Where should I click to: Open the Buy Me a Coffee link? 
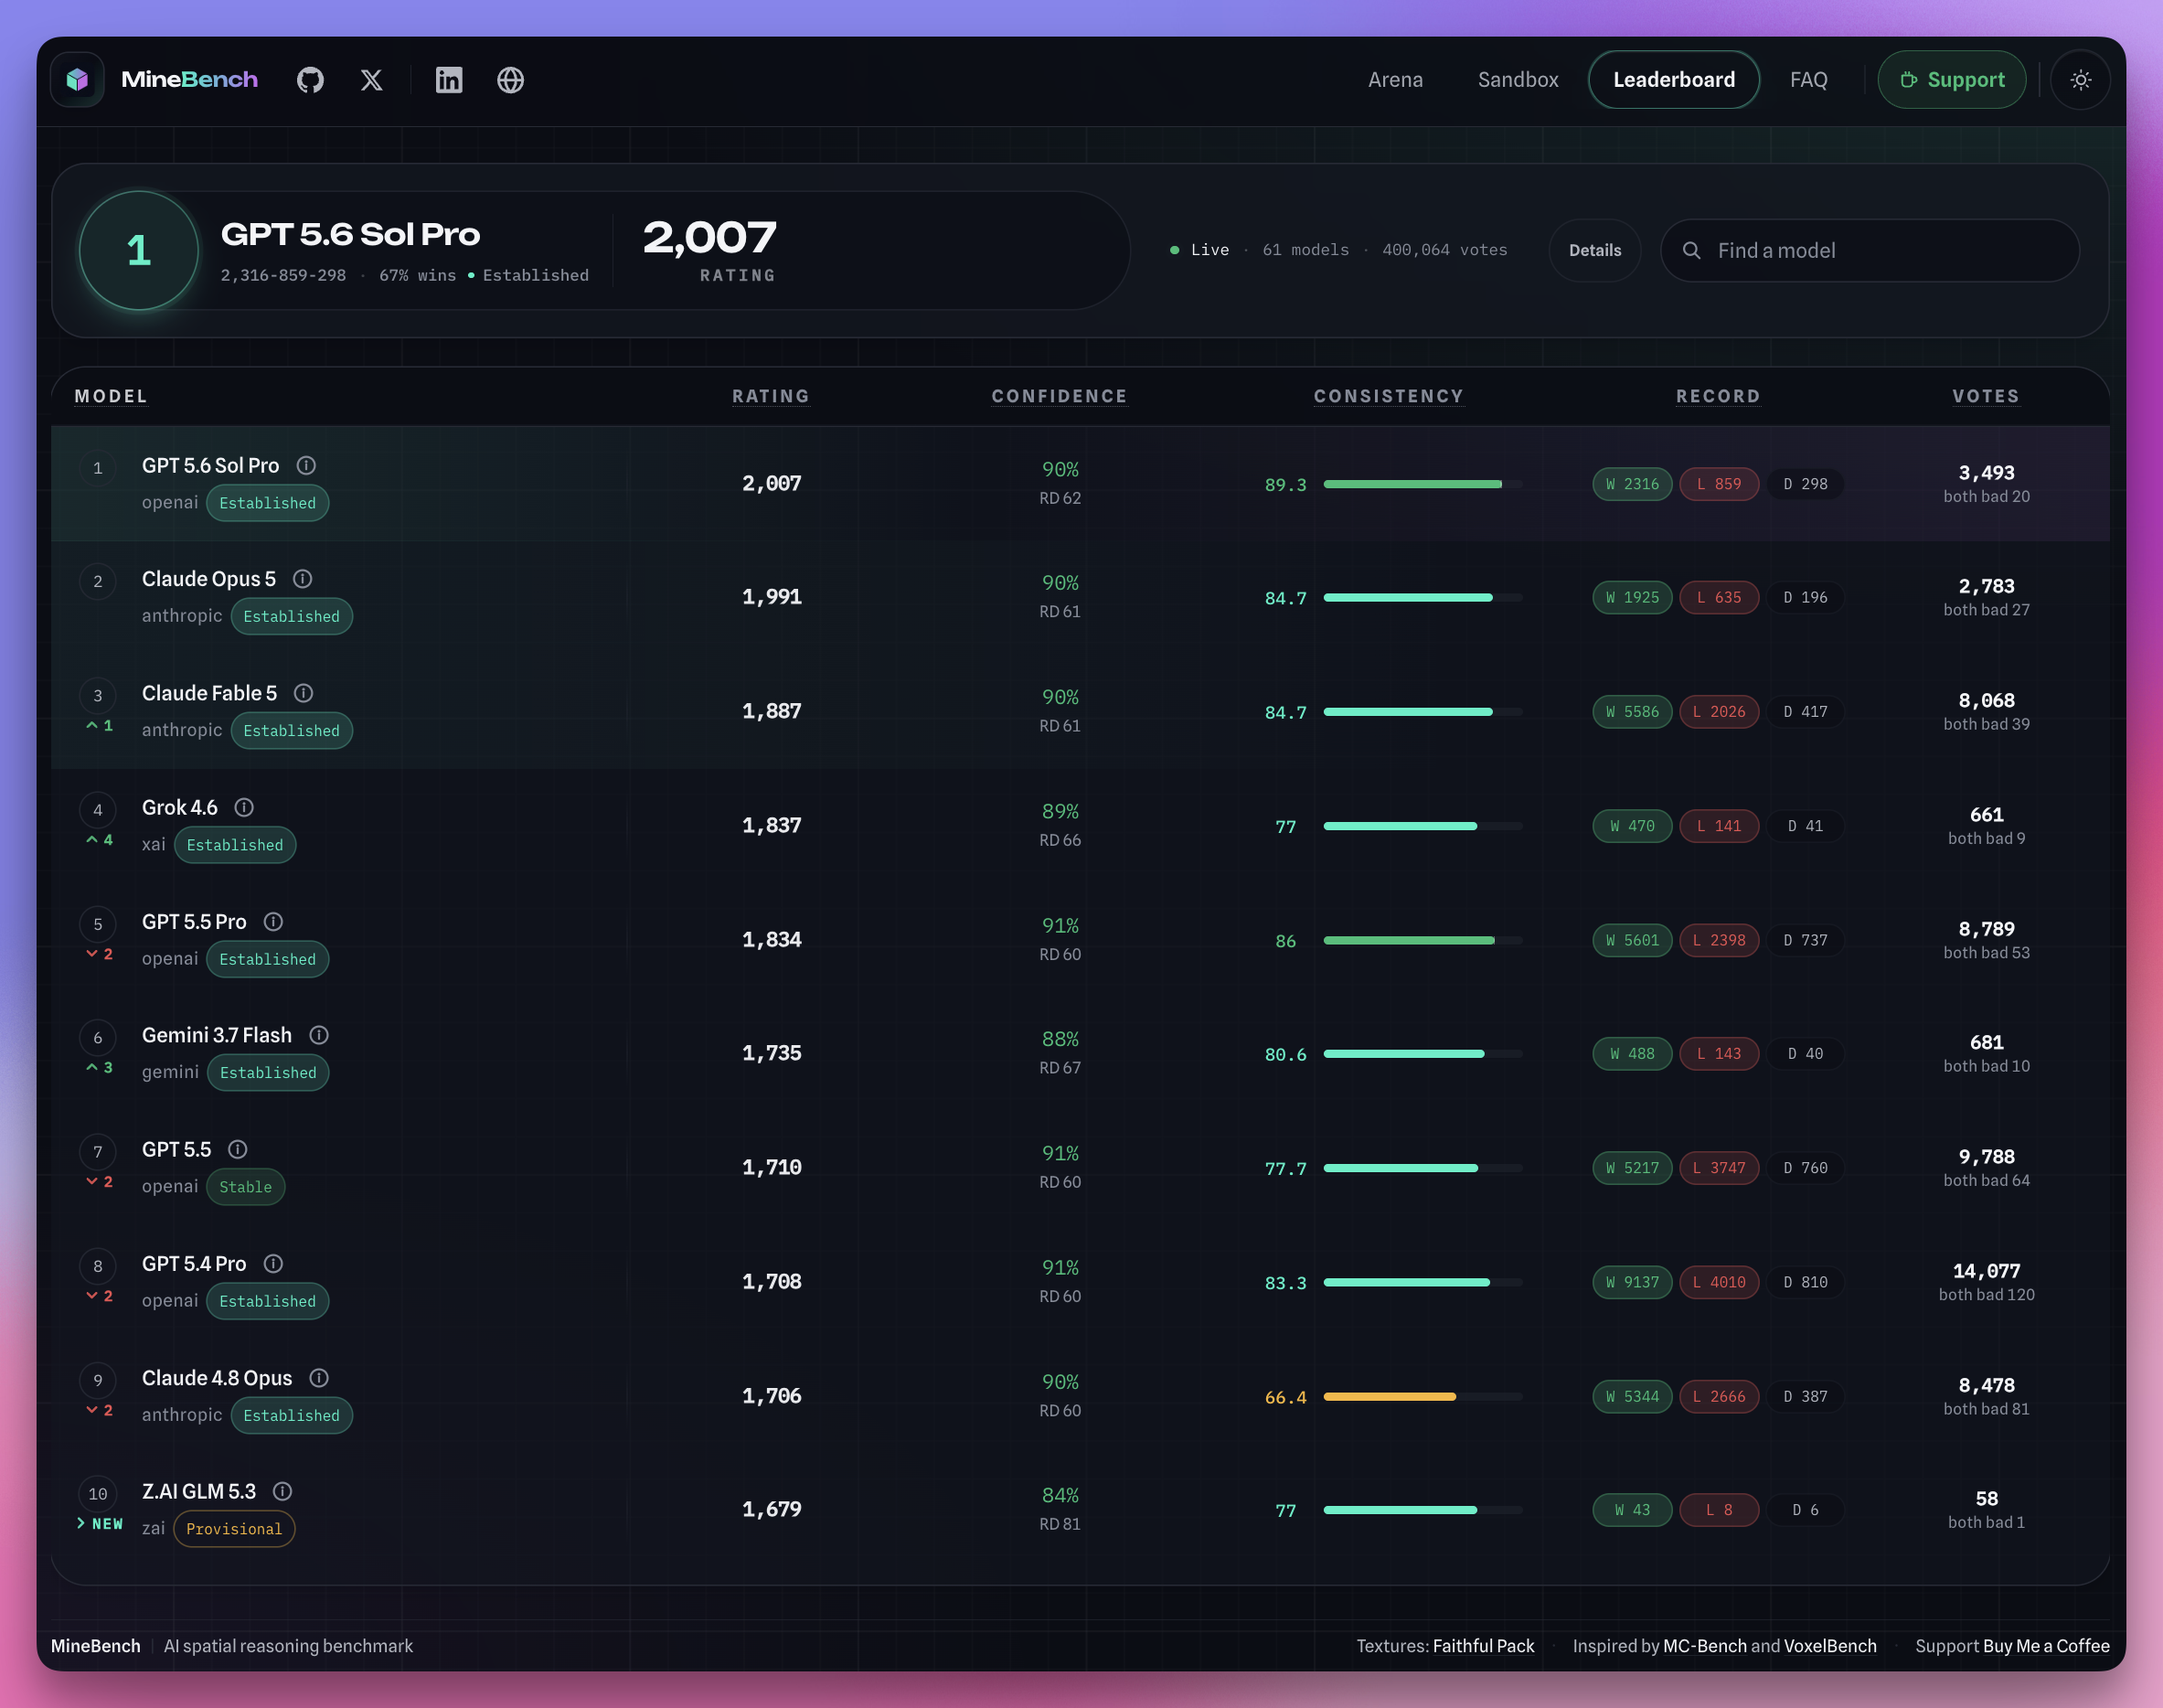(2046, 1646)
